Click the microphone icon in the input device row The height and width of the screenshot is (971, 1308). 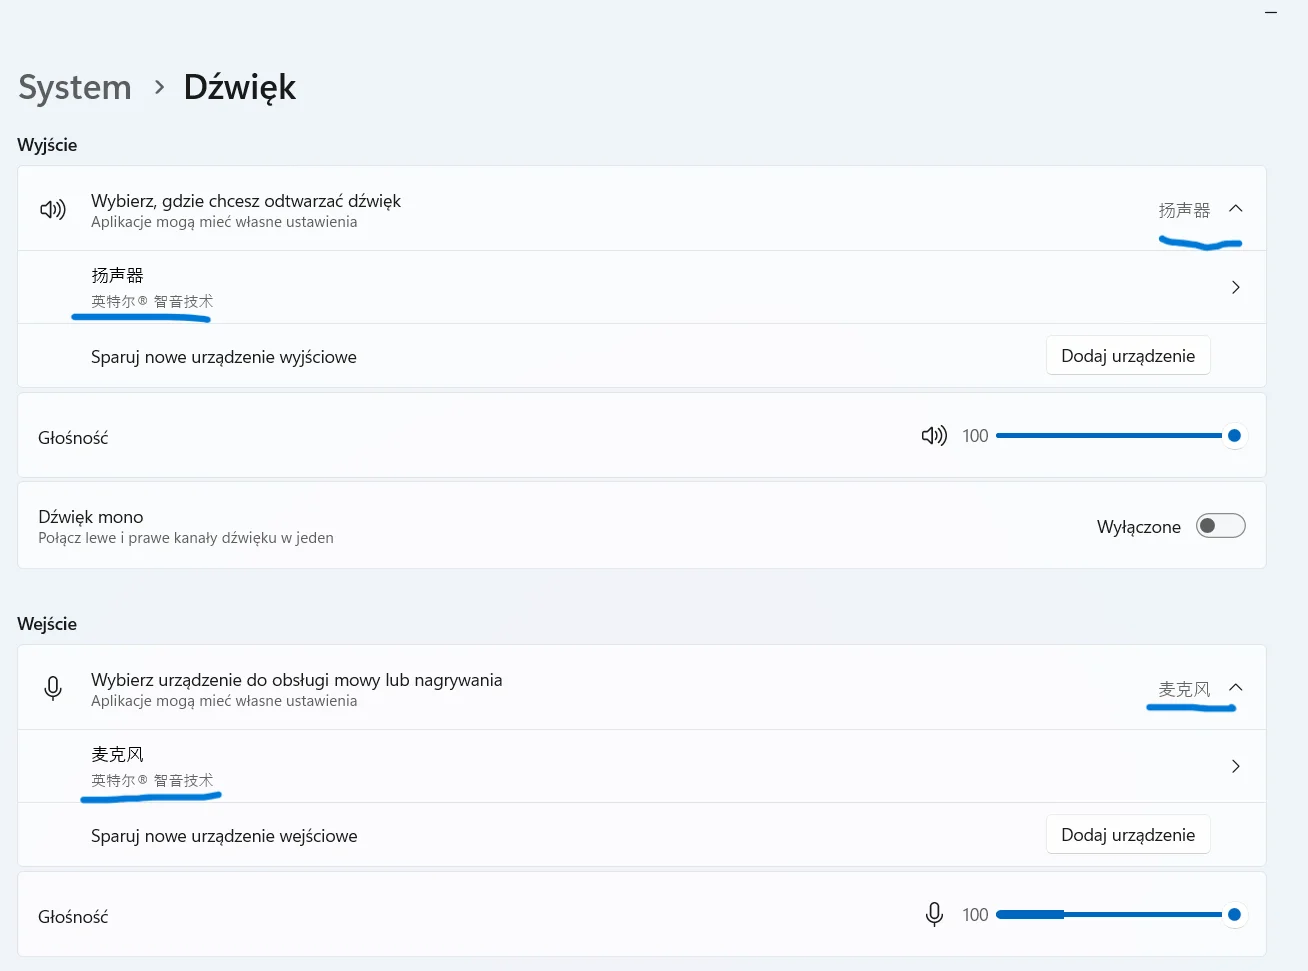coord(53,688)
